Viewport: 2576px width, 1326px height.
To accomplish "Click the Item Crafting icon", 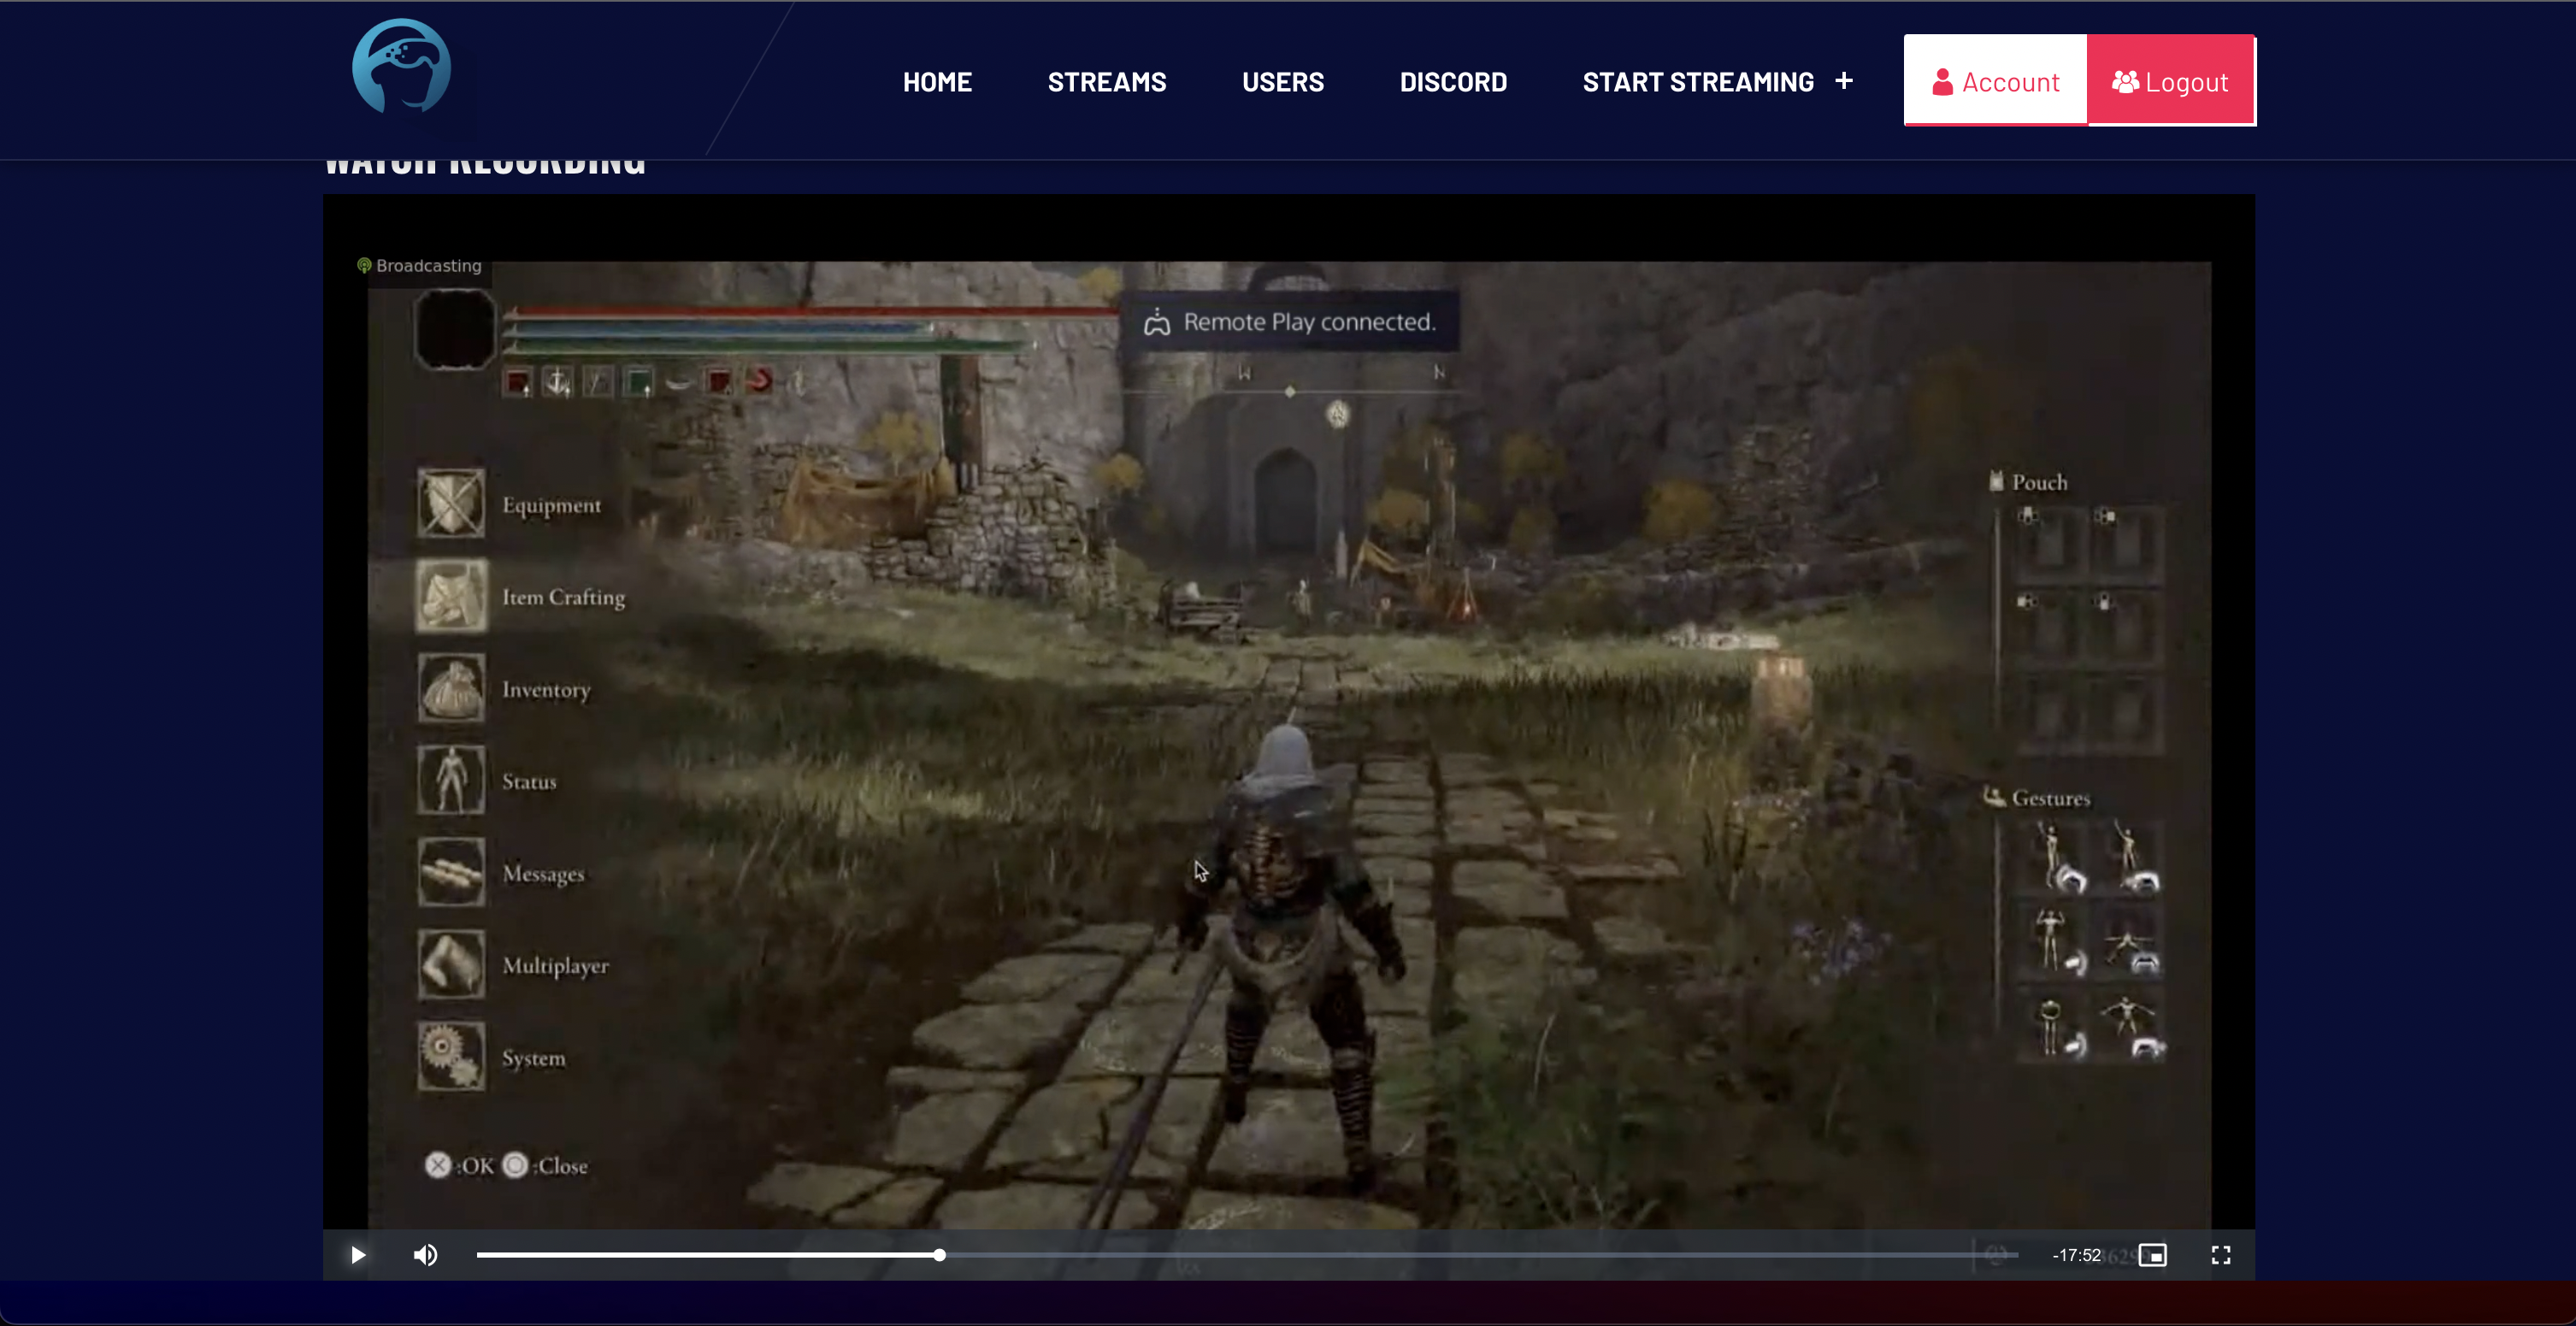I will click(451, 596).
